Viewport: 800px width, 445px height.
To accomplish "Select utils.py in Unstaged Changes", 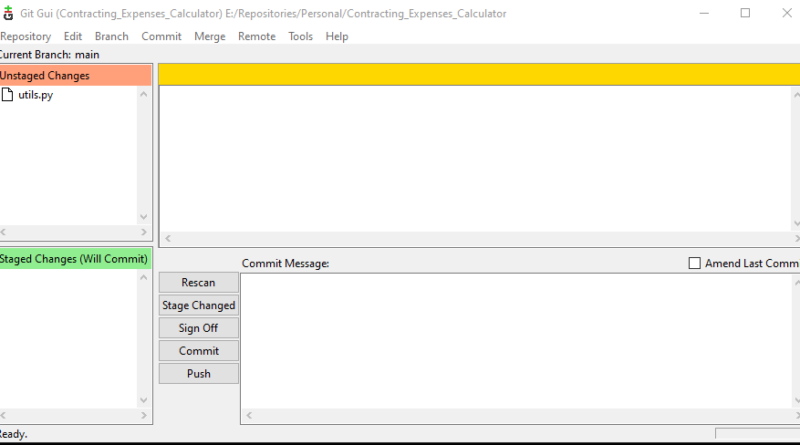I will point(35,95).
